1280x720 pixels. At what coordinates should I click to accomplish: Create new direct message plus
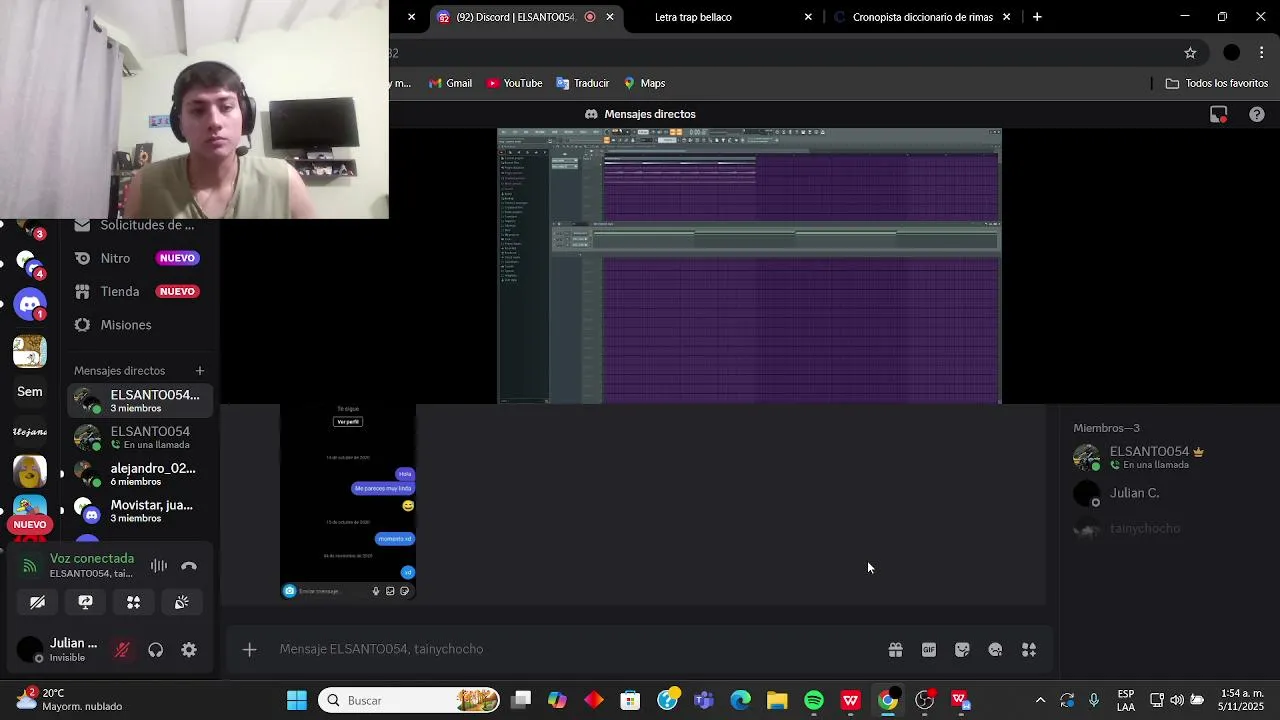(200, 371)
